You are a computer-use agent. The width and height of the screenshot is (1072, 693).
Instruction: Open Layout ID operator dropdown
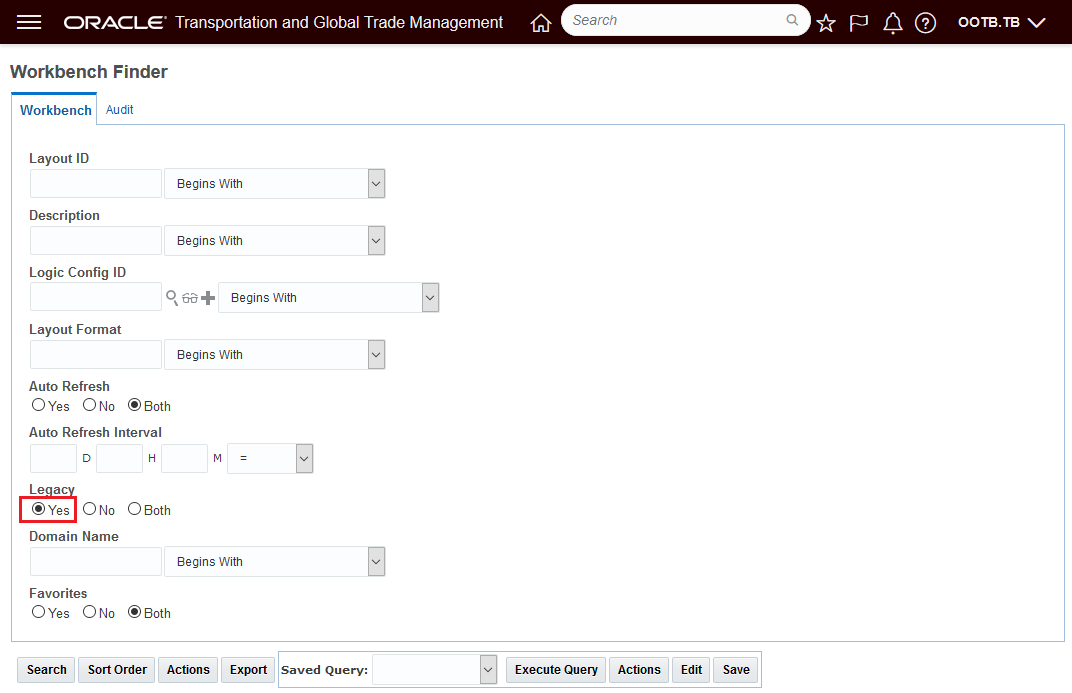point(275,184)
